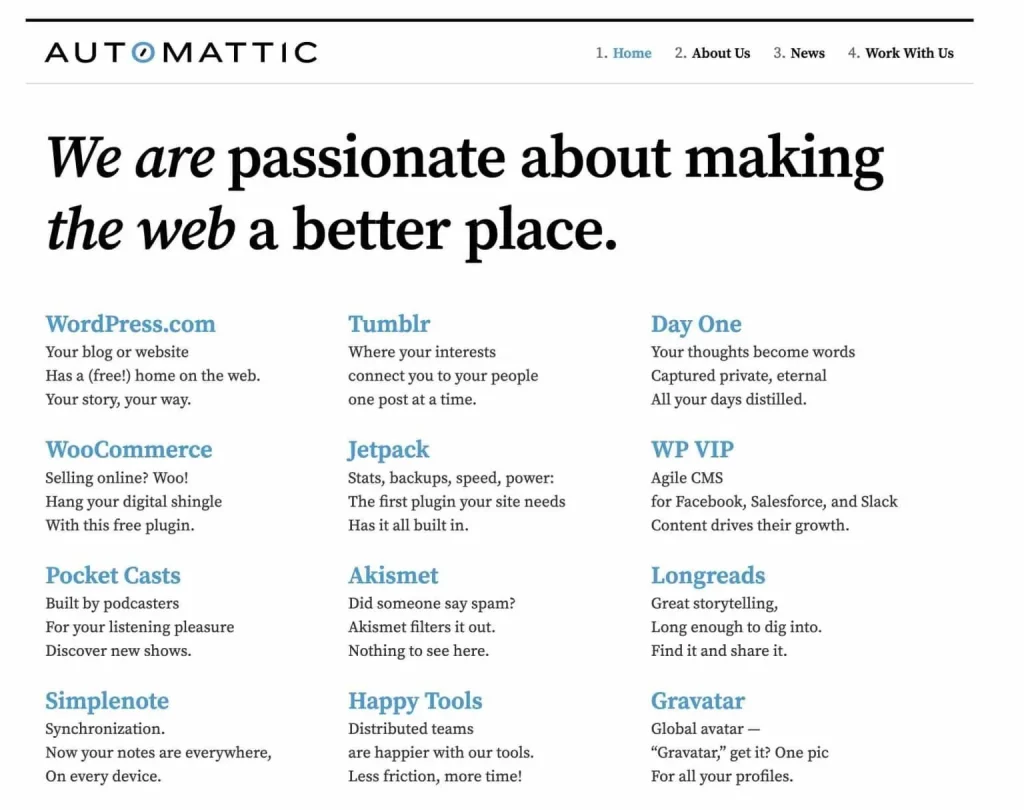1024x810 pixels.
Task: Visit the WP VIP link
Action: pos(692,450)
